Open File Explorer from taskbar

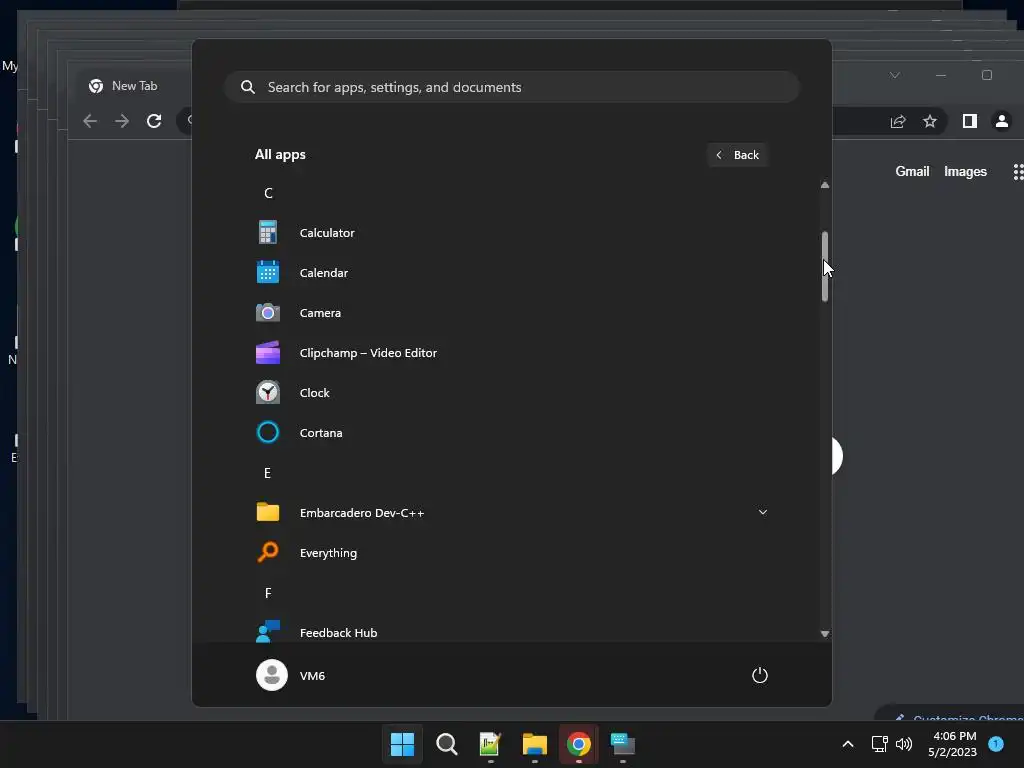(535, 744)
